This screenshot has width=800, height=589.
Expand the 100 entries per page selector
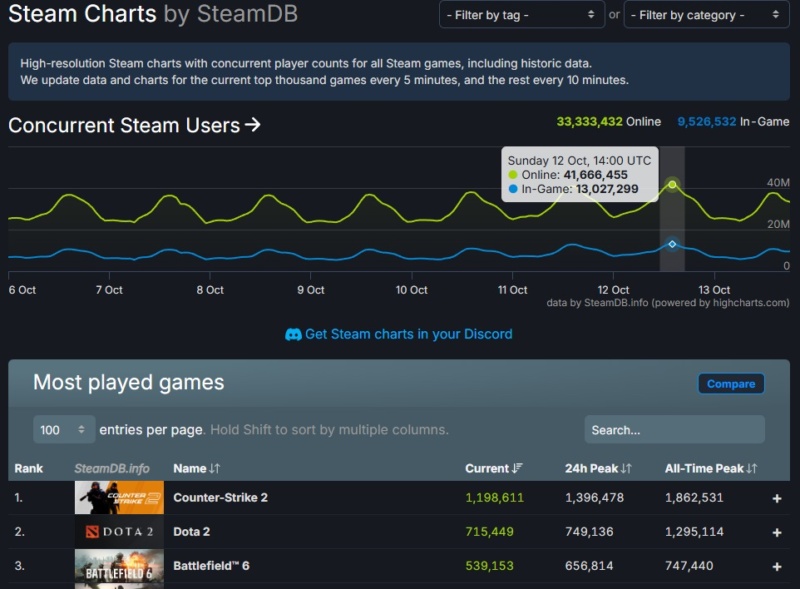tap(64, 430)
